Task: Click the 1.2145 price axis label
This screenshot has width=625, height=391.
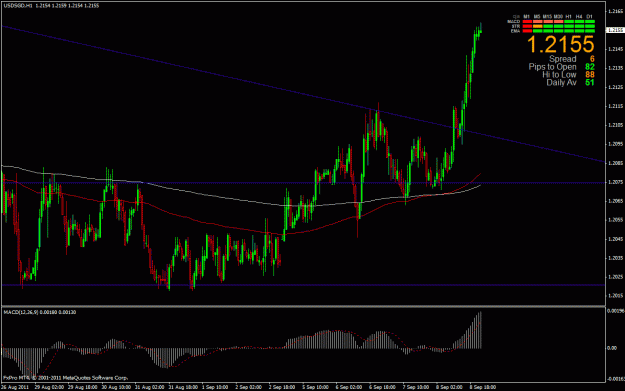Action: point(616,49)
